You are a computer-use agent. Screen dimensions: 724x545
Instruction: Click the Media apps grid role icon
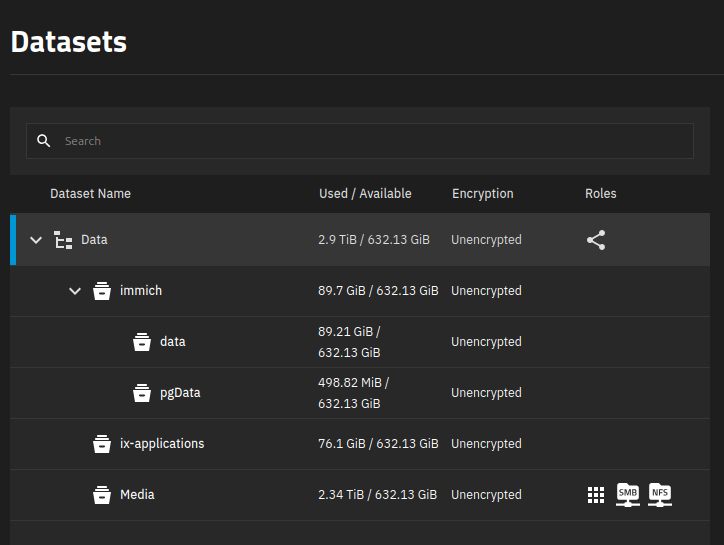(596, 495)
